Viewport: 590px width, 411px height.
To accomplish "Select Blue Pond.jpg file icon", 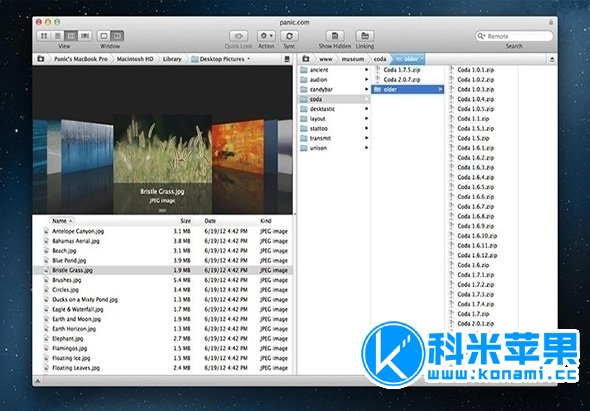I will 46,260.
